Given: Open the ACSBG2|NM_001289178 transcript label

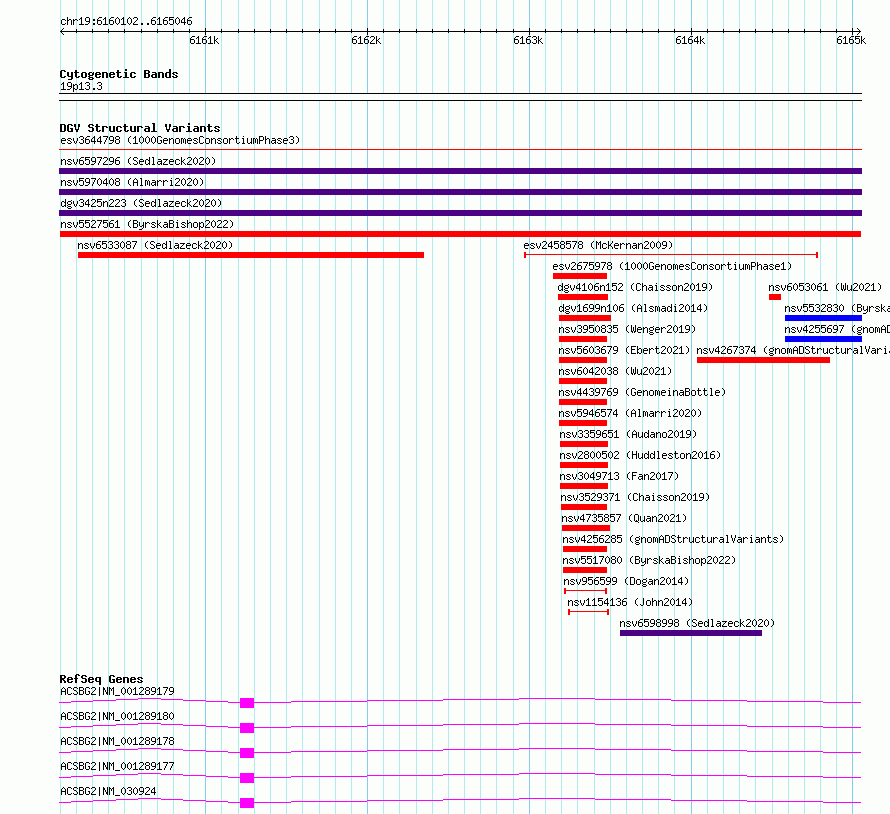Looking at the screenshot, I should click(x=117, y=741).
